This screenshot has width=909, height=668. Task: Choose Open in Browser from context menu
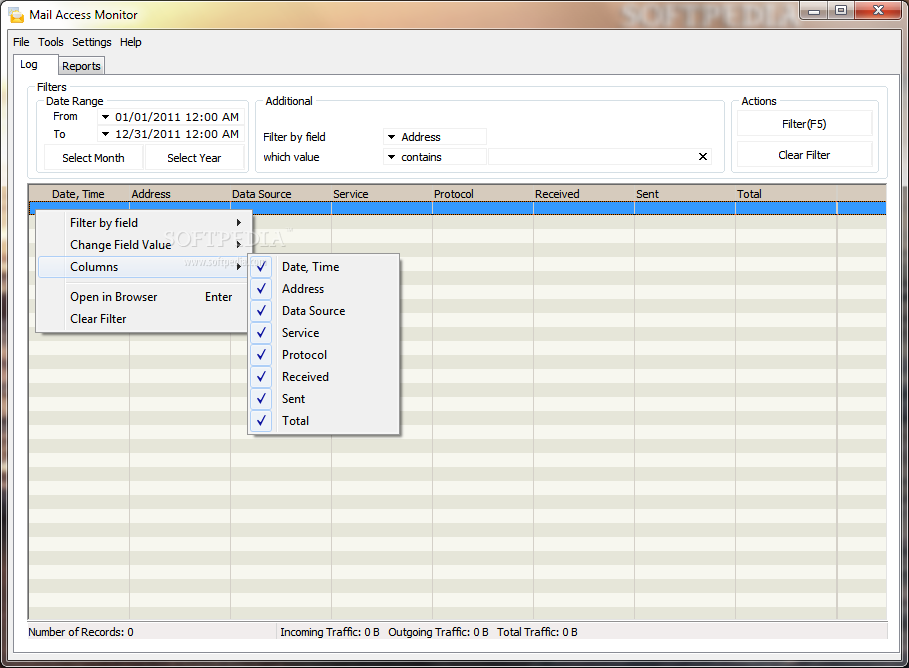145,297
